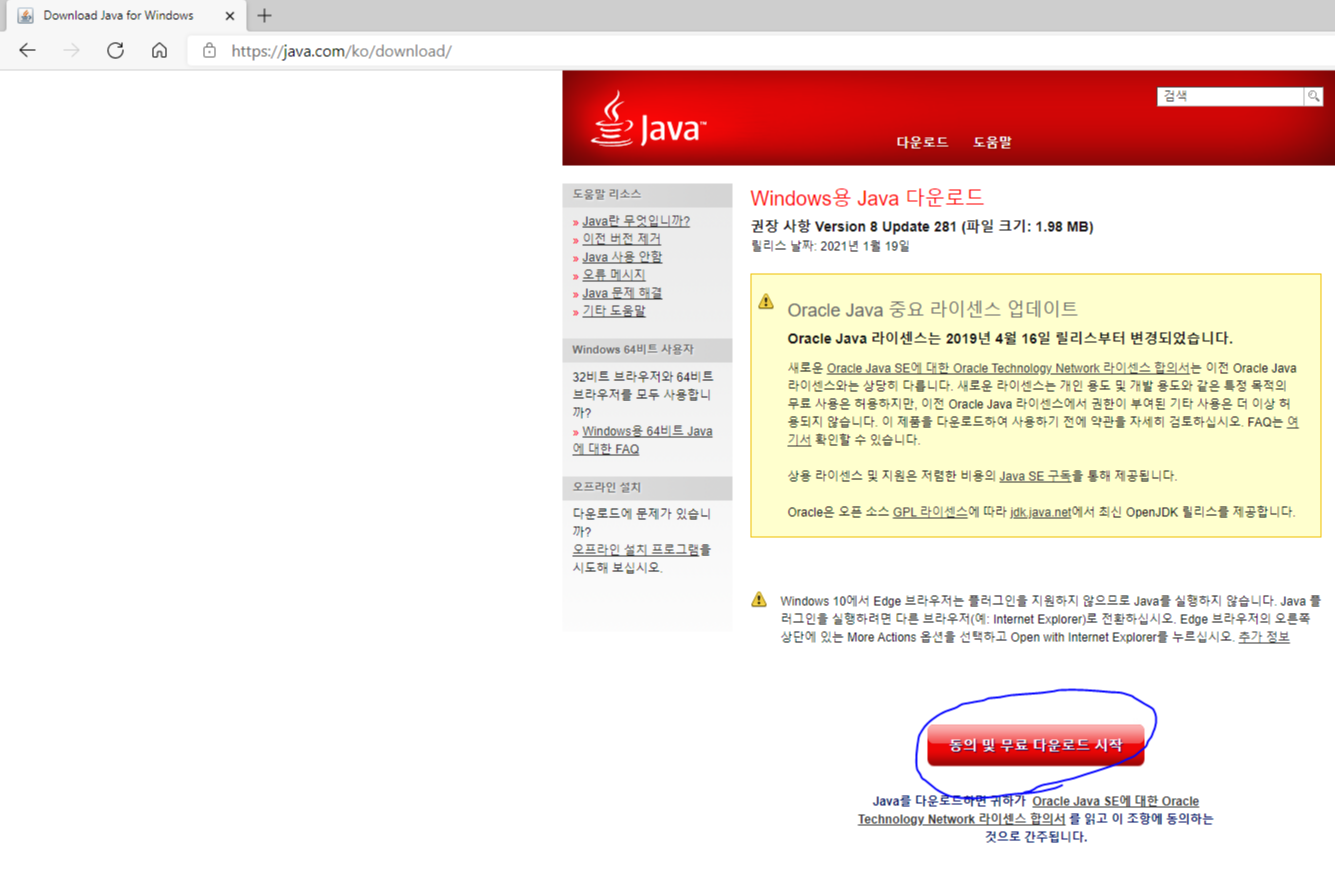The height and width of the screenshot is (871, 1335).
Task: Click 동의 및 무료 다운로드 시작 button
Action: coord(1035,745)
